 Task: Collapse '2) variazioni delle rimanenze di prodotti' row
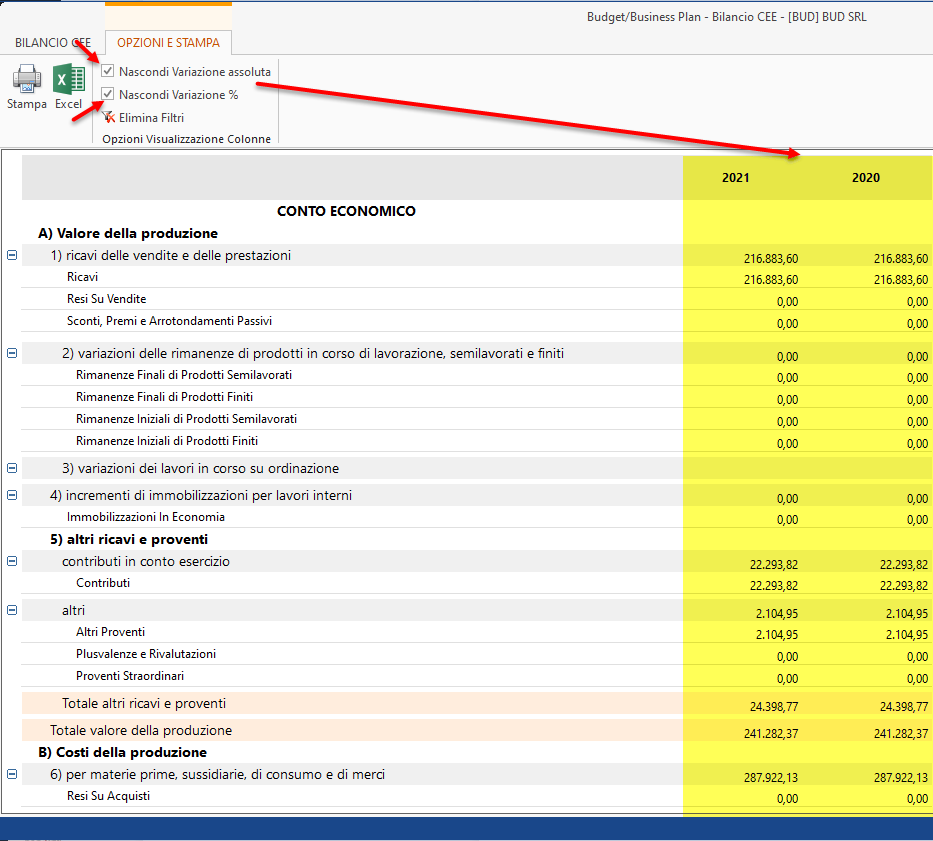click(12, 354)
